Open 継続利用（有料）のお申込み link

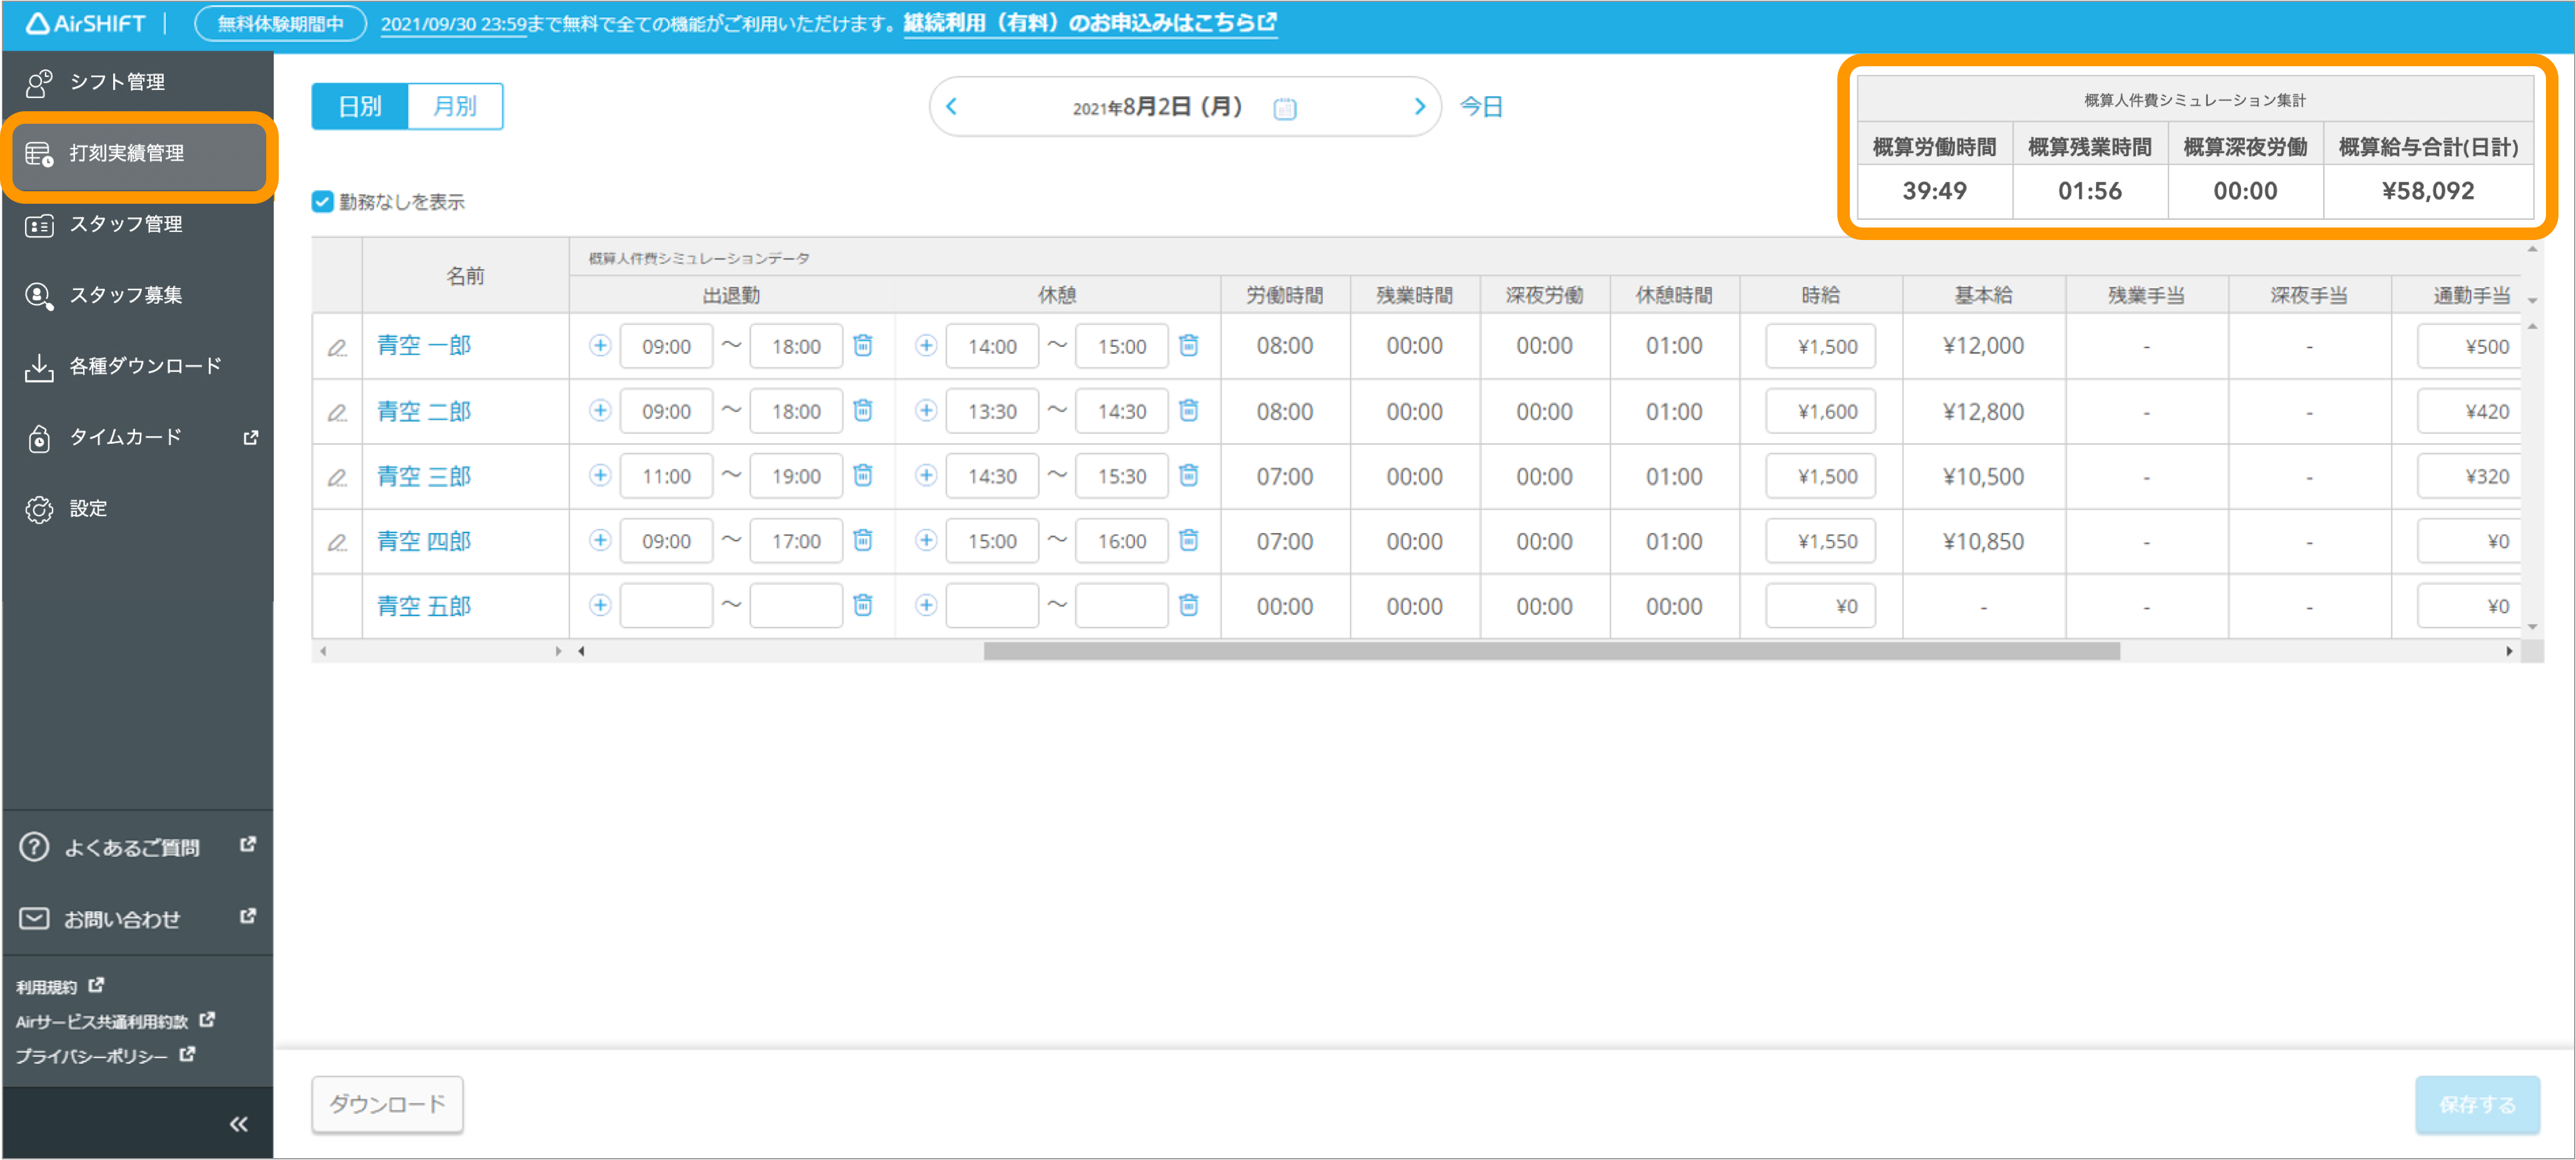click(1090, 23)
